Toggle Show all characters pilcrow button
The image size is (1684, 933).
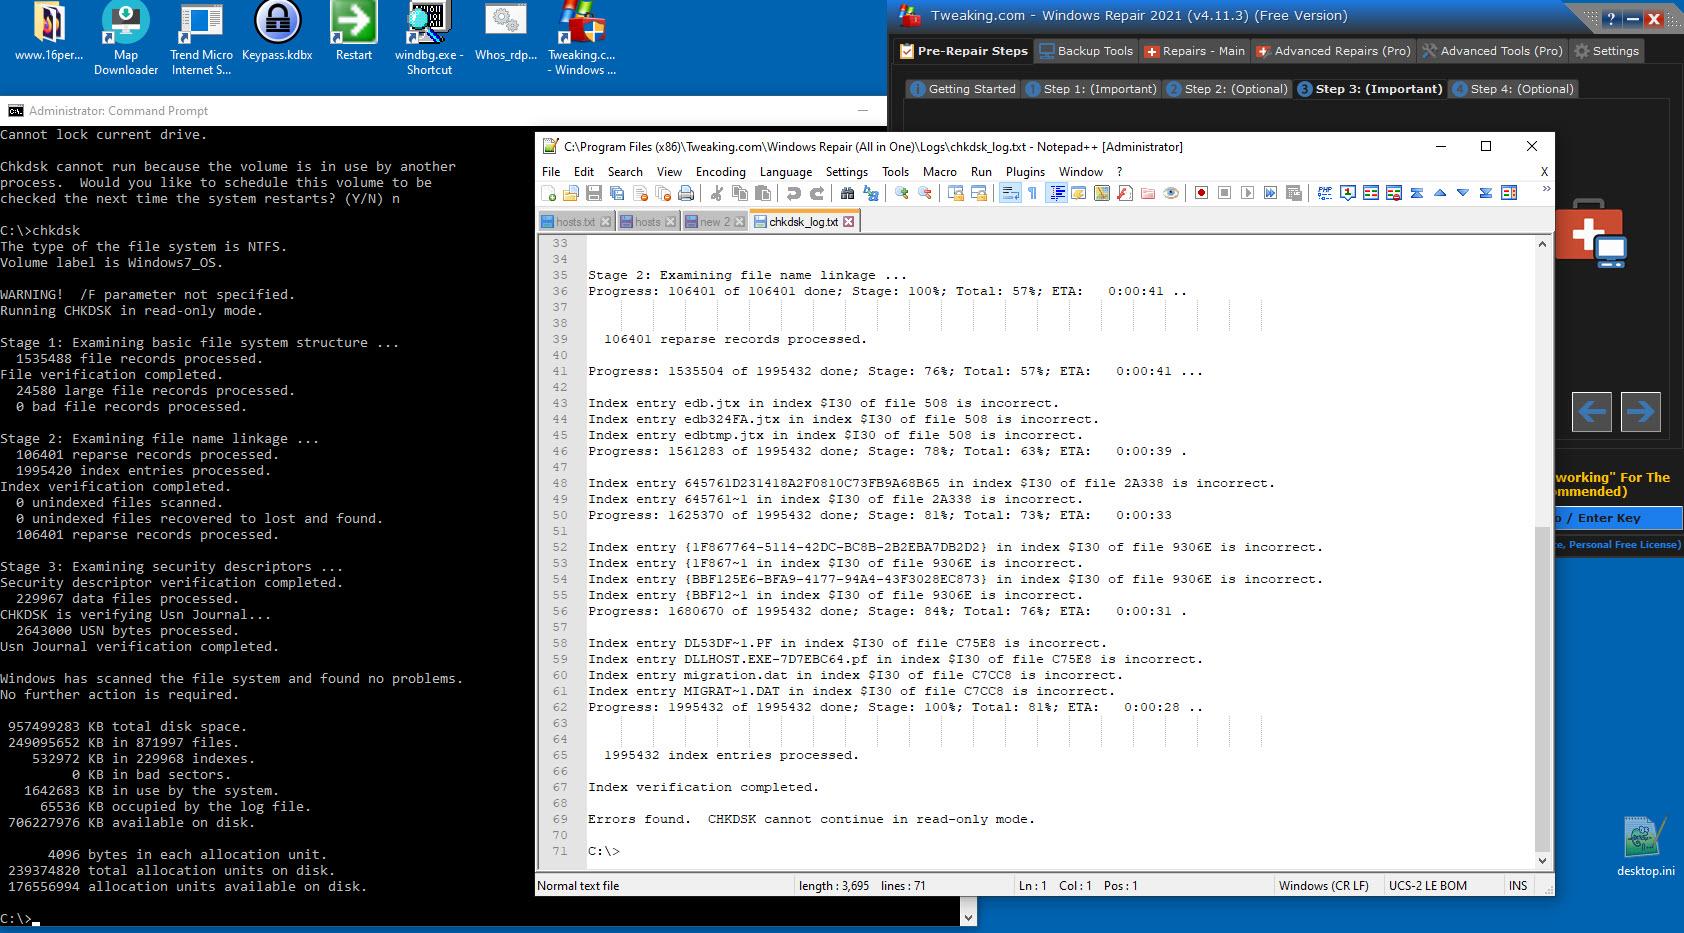coord(1032,193)
